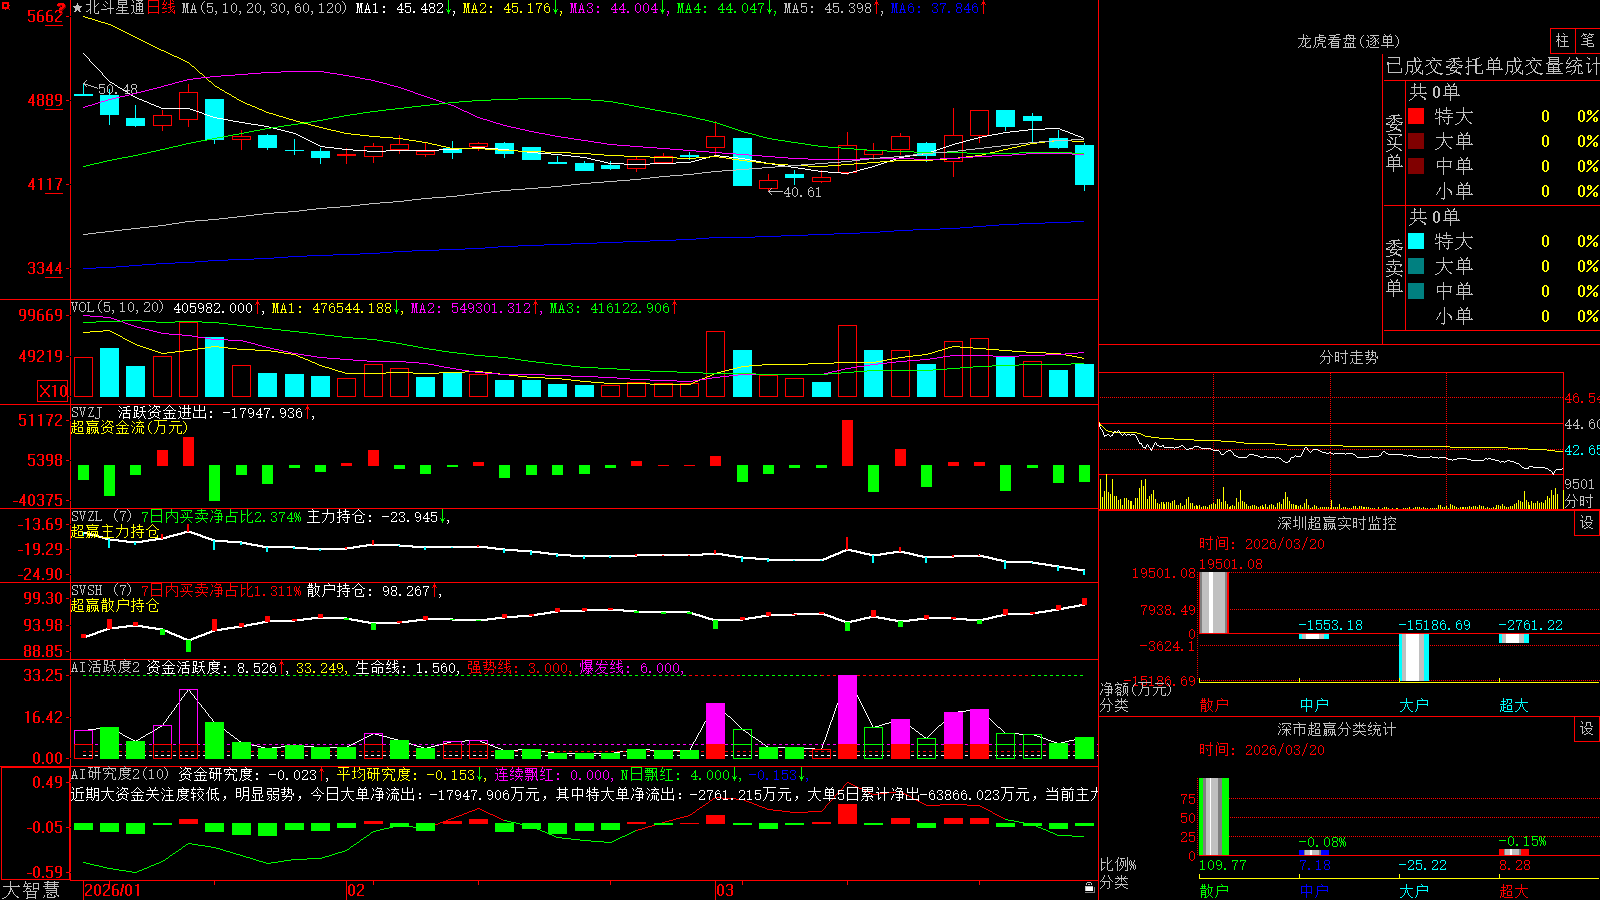Click the star icon before 北斗星通
This screenshot has width=1600, height=900.
pos(77,8)
